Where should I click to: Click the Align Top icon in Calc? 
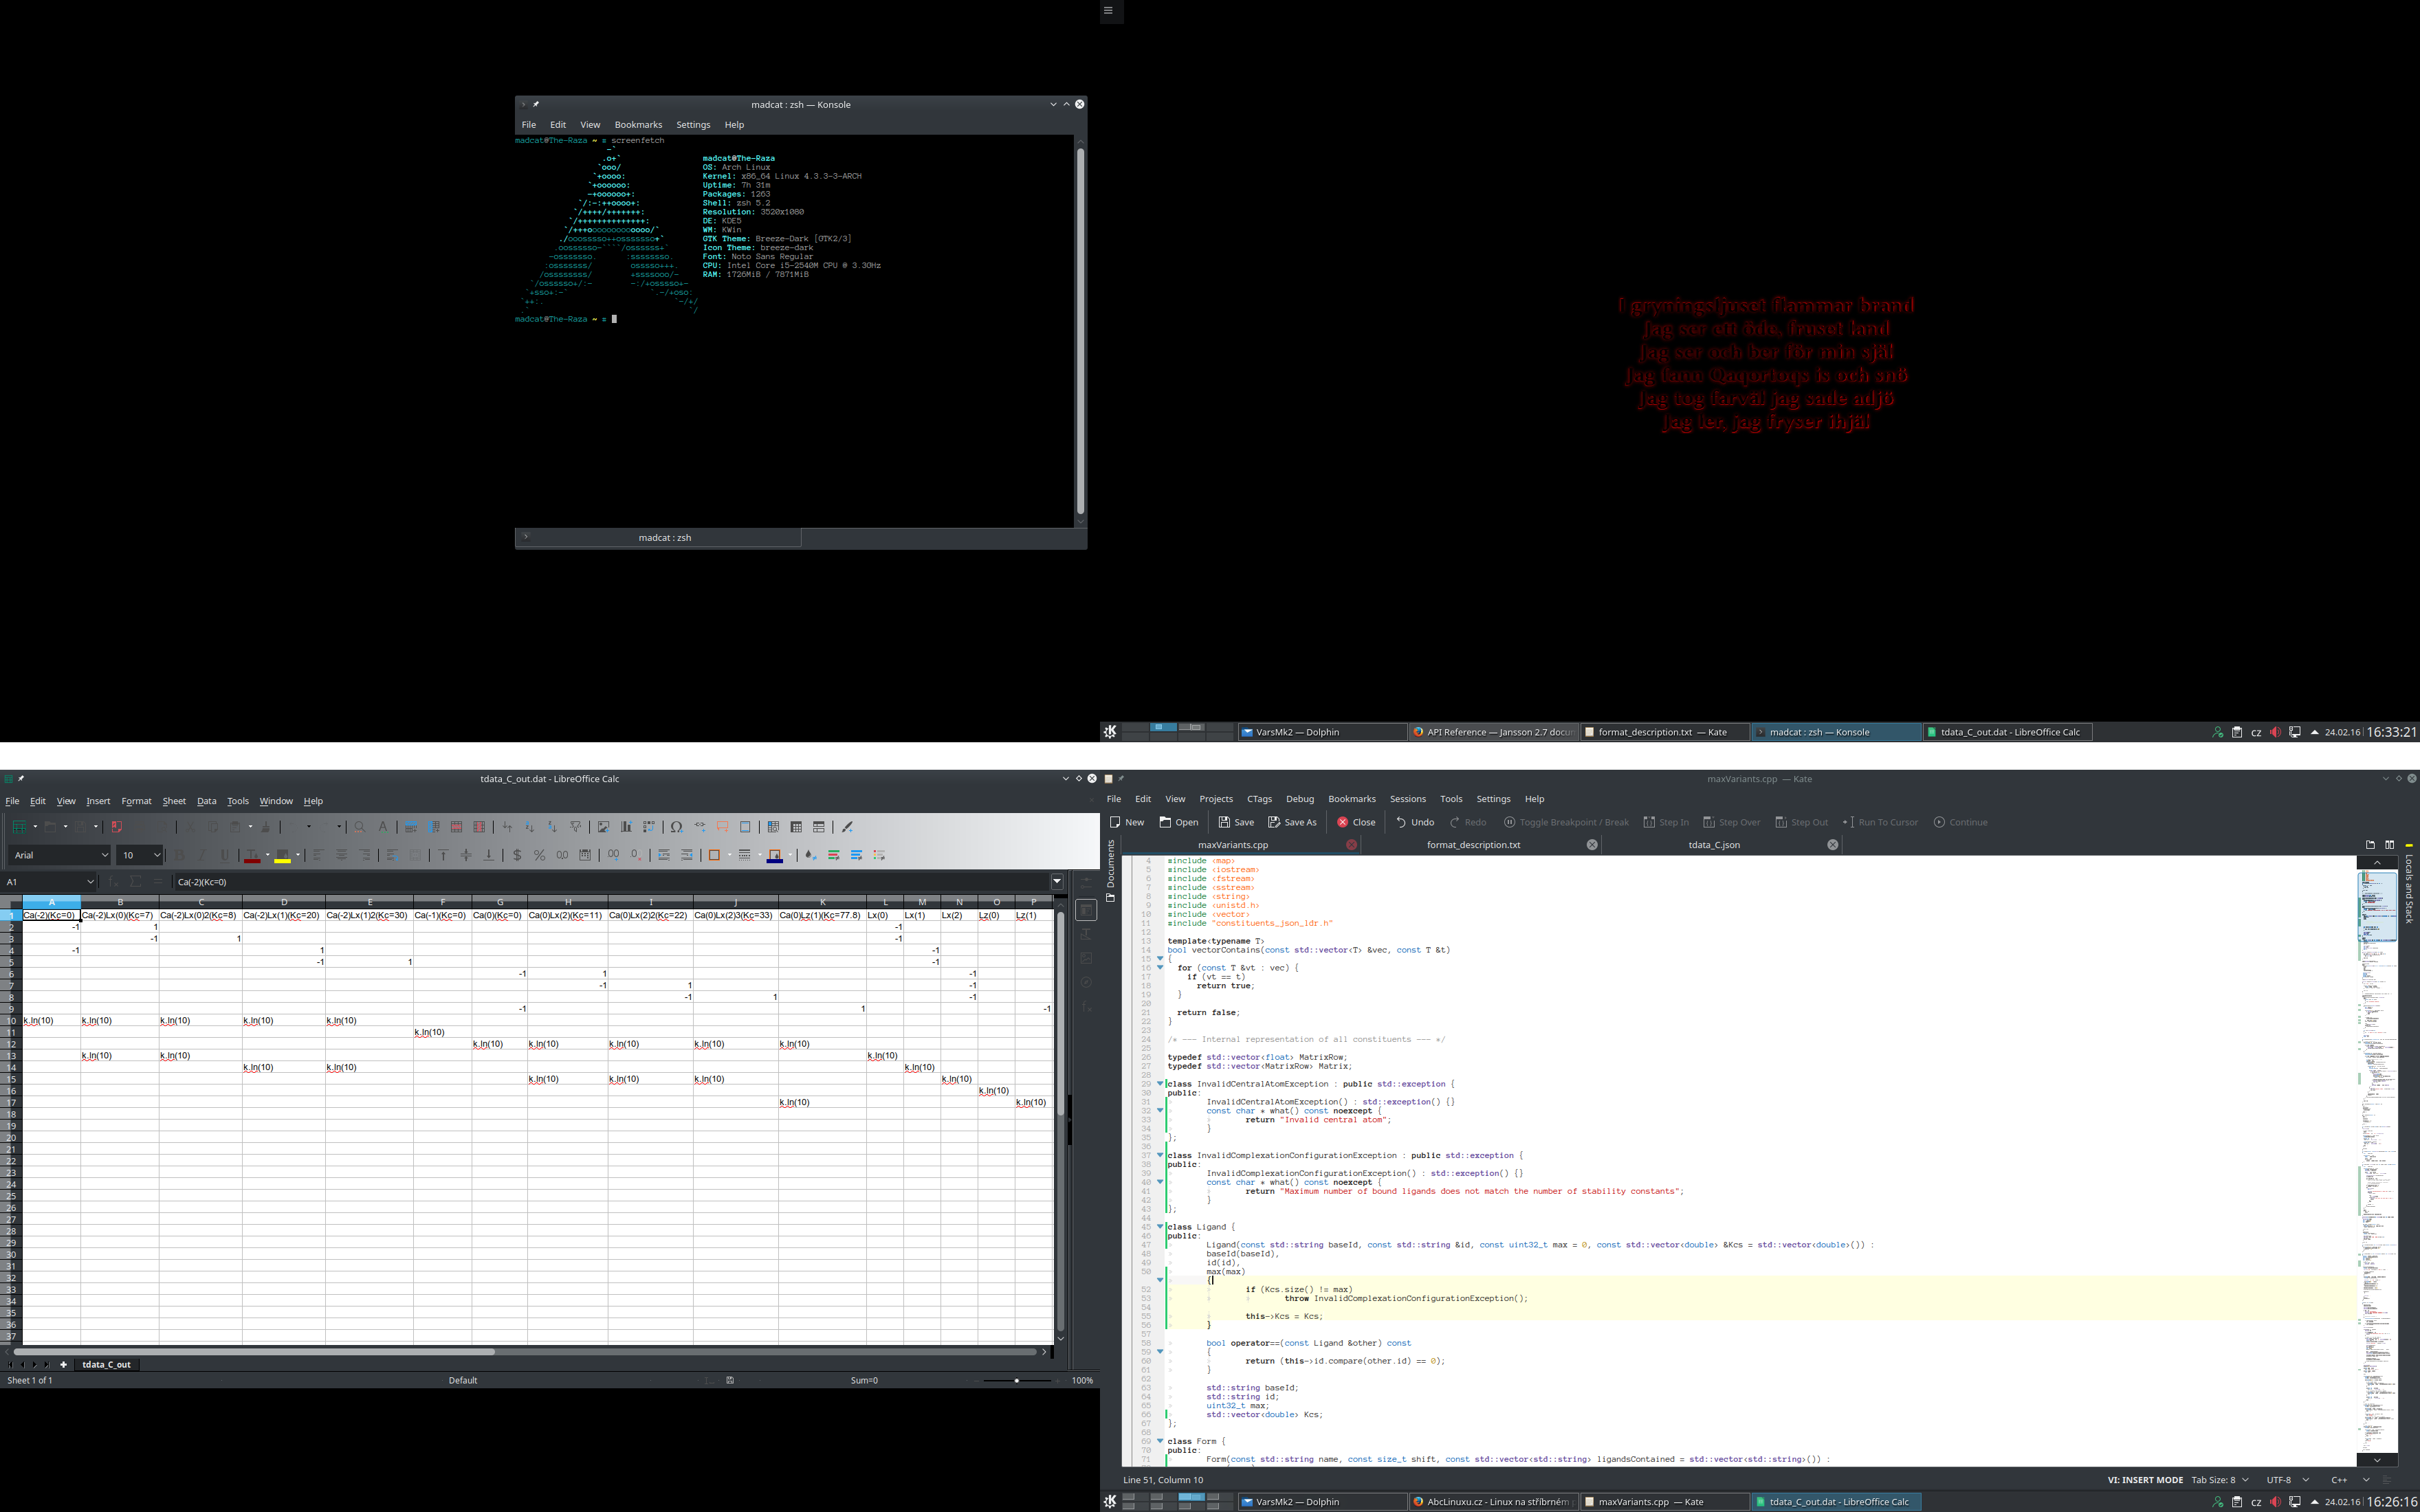443,855
